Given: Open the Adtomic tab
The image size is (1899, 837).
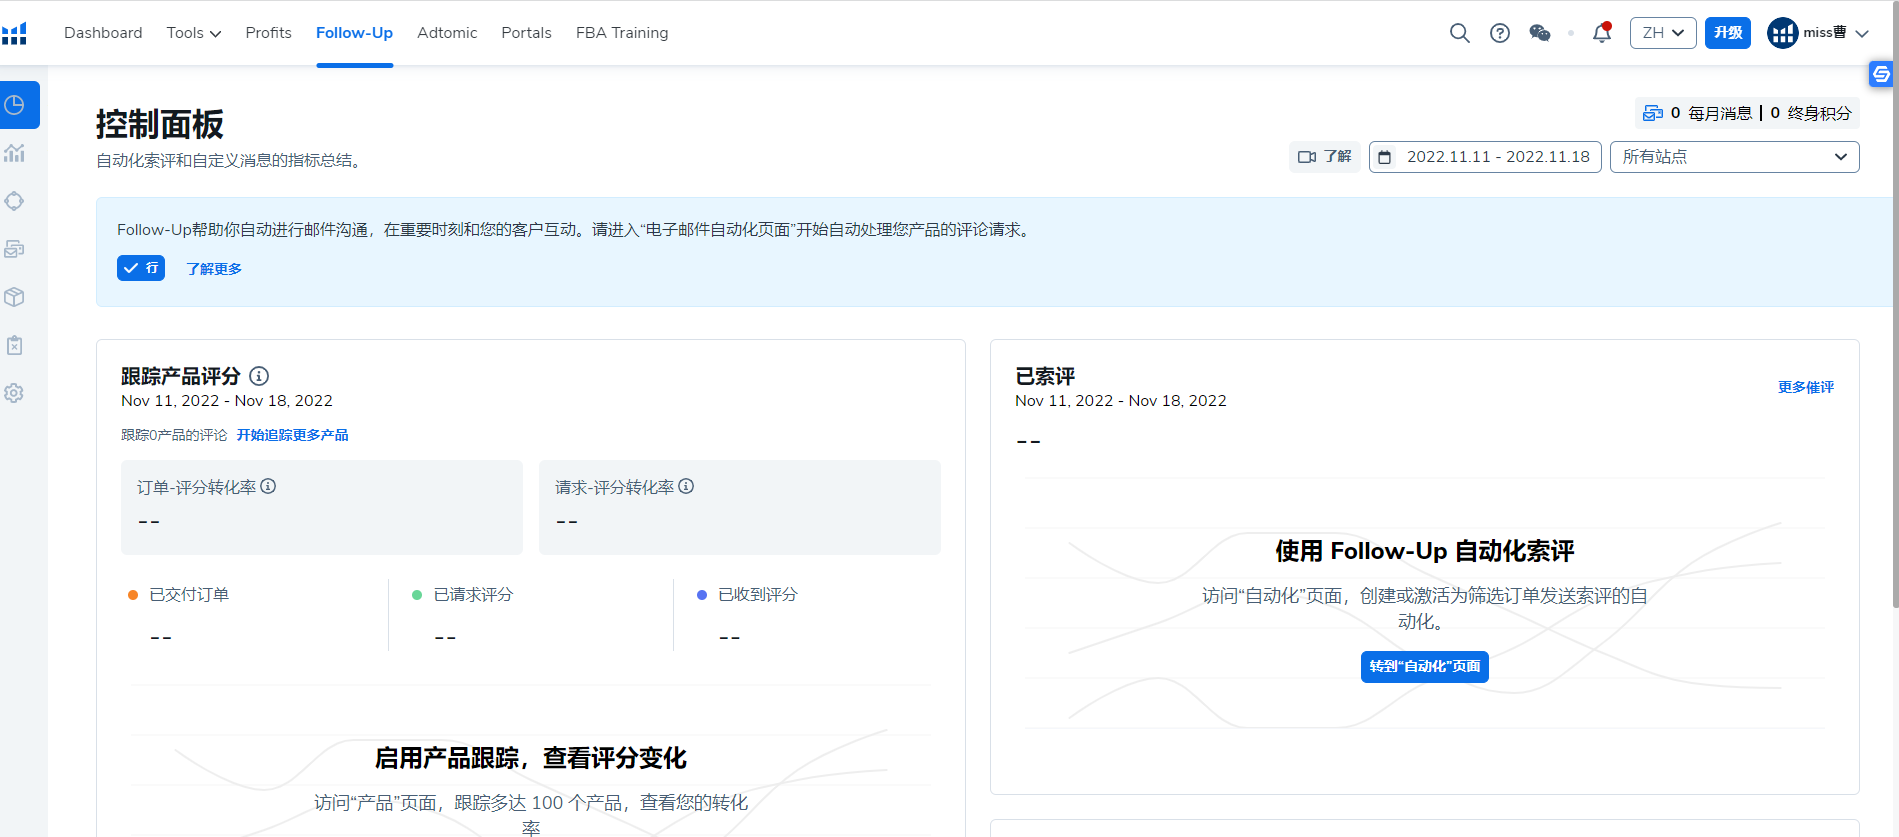Looking at the screenshot, I should point(447,33).
